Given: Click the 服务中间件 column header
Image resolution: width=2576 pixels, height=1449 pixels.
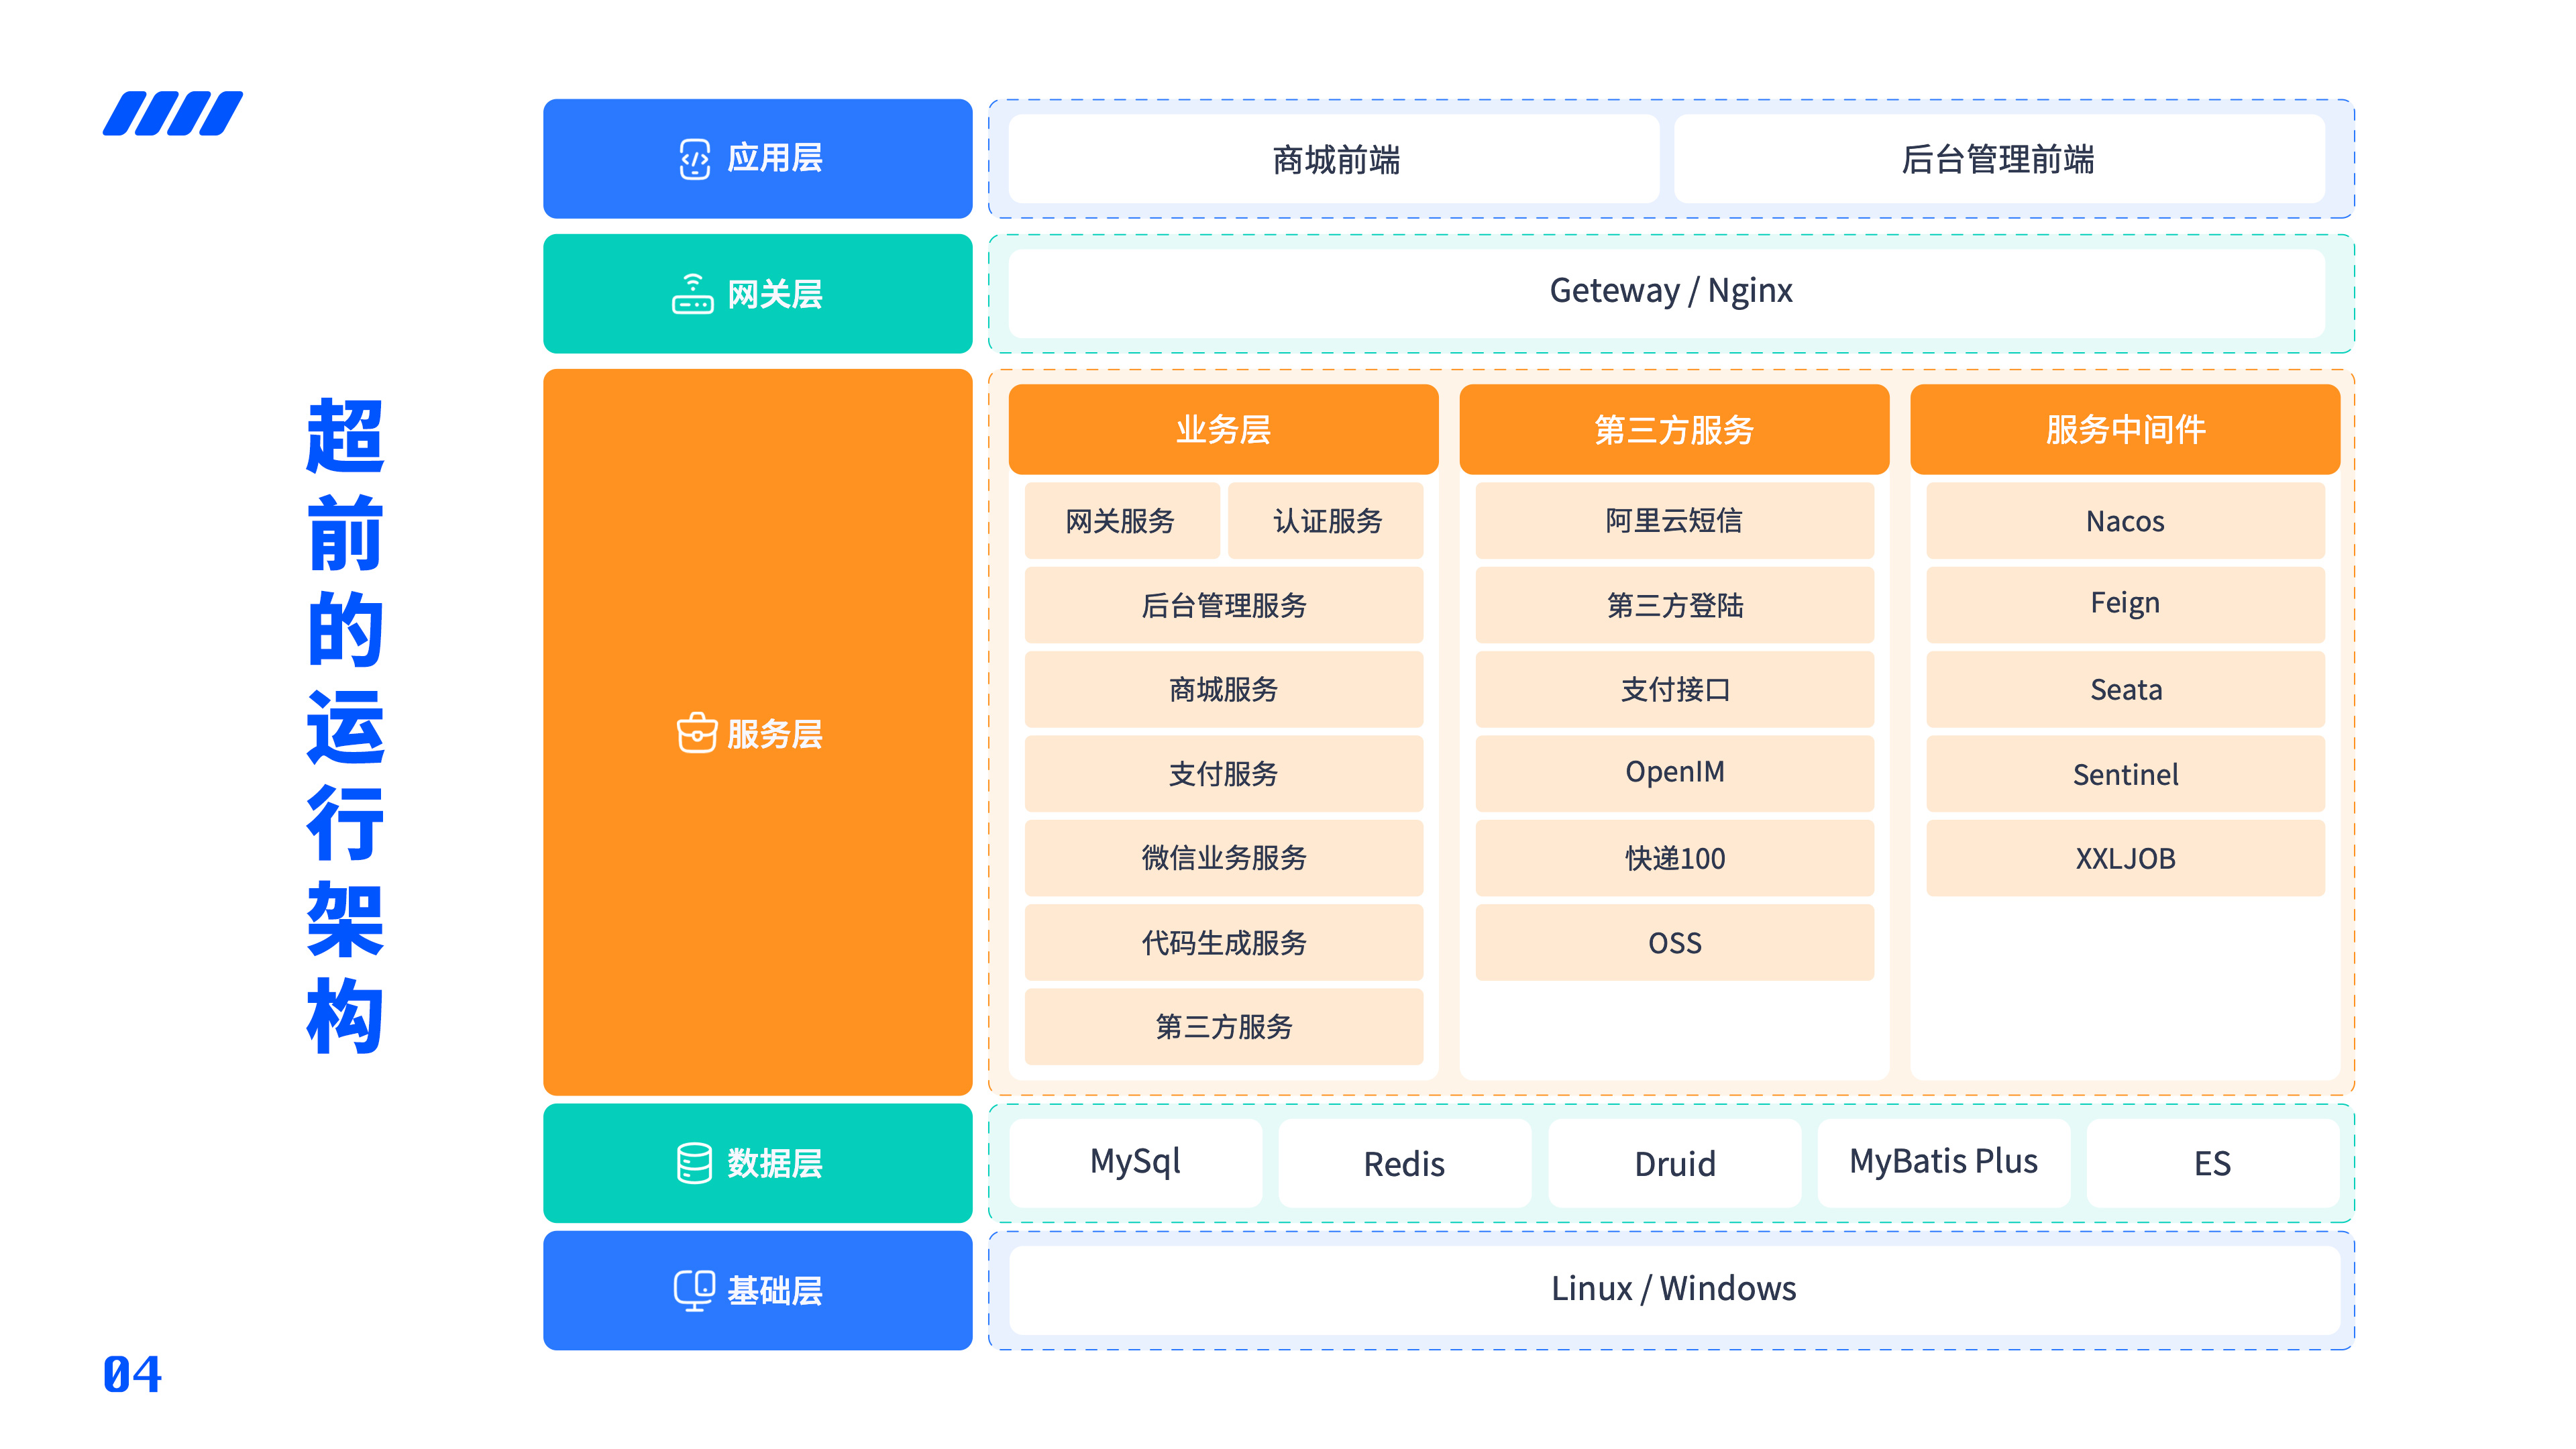Looking at the screenshot, I should pyautogui.click(x=2125, y=429).
